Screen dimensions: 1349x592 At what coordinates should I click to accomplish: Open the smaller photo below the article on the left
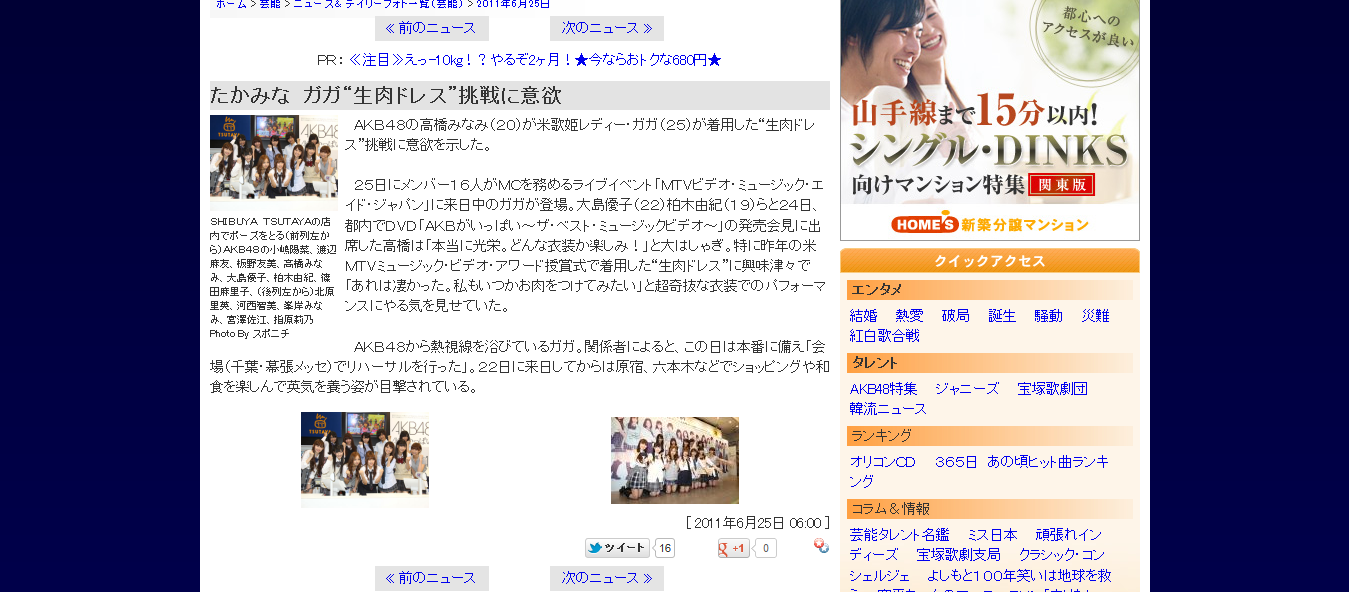pyautogui.click(x=365, y=460)
